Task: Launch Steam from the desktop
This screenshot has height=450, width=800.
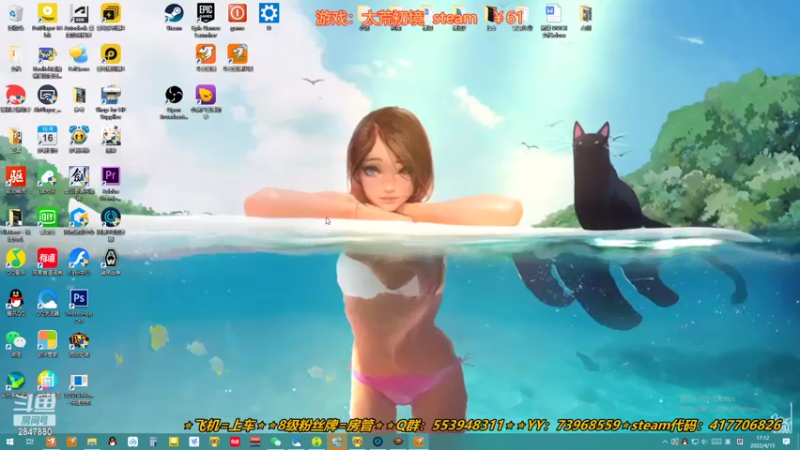Action: [x=174, y=14]
